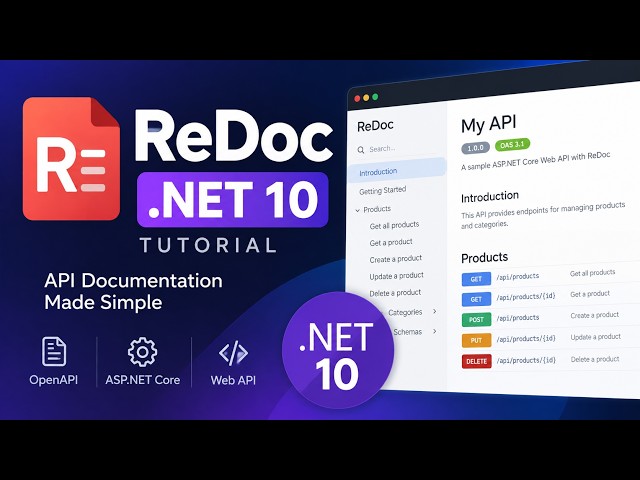Screen dimensions: 640x480
Task: Click the ASP.NET Core gear icon
Action: point(142,352)
